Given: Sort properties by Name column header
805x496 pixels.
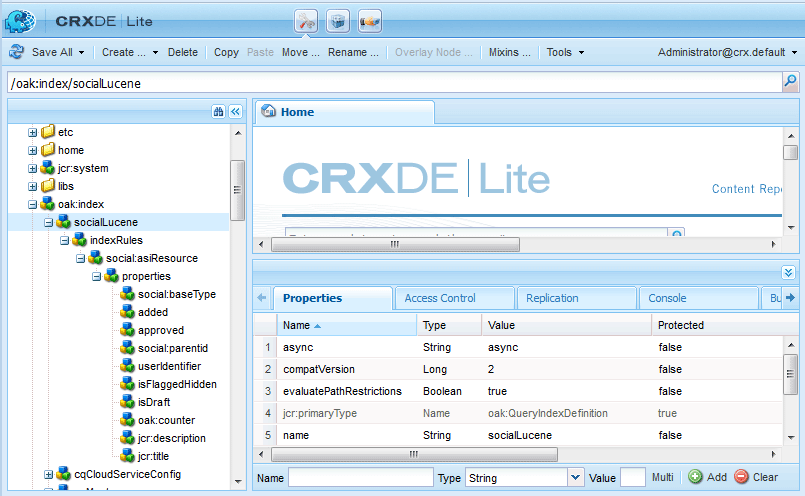Looking at the screenshot, I should click(x=346, y=326).
